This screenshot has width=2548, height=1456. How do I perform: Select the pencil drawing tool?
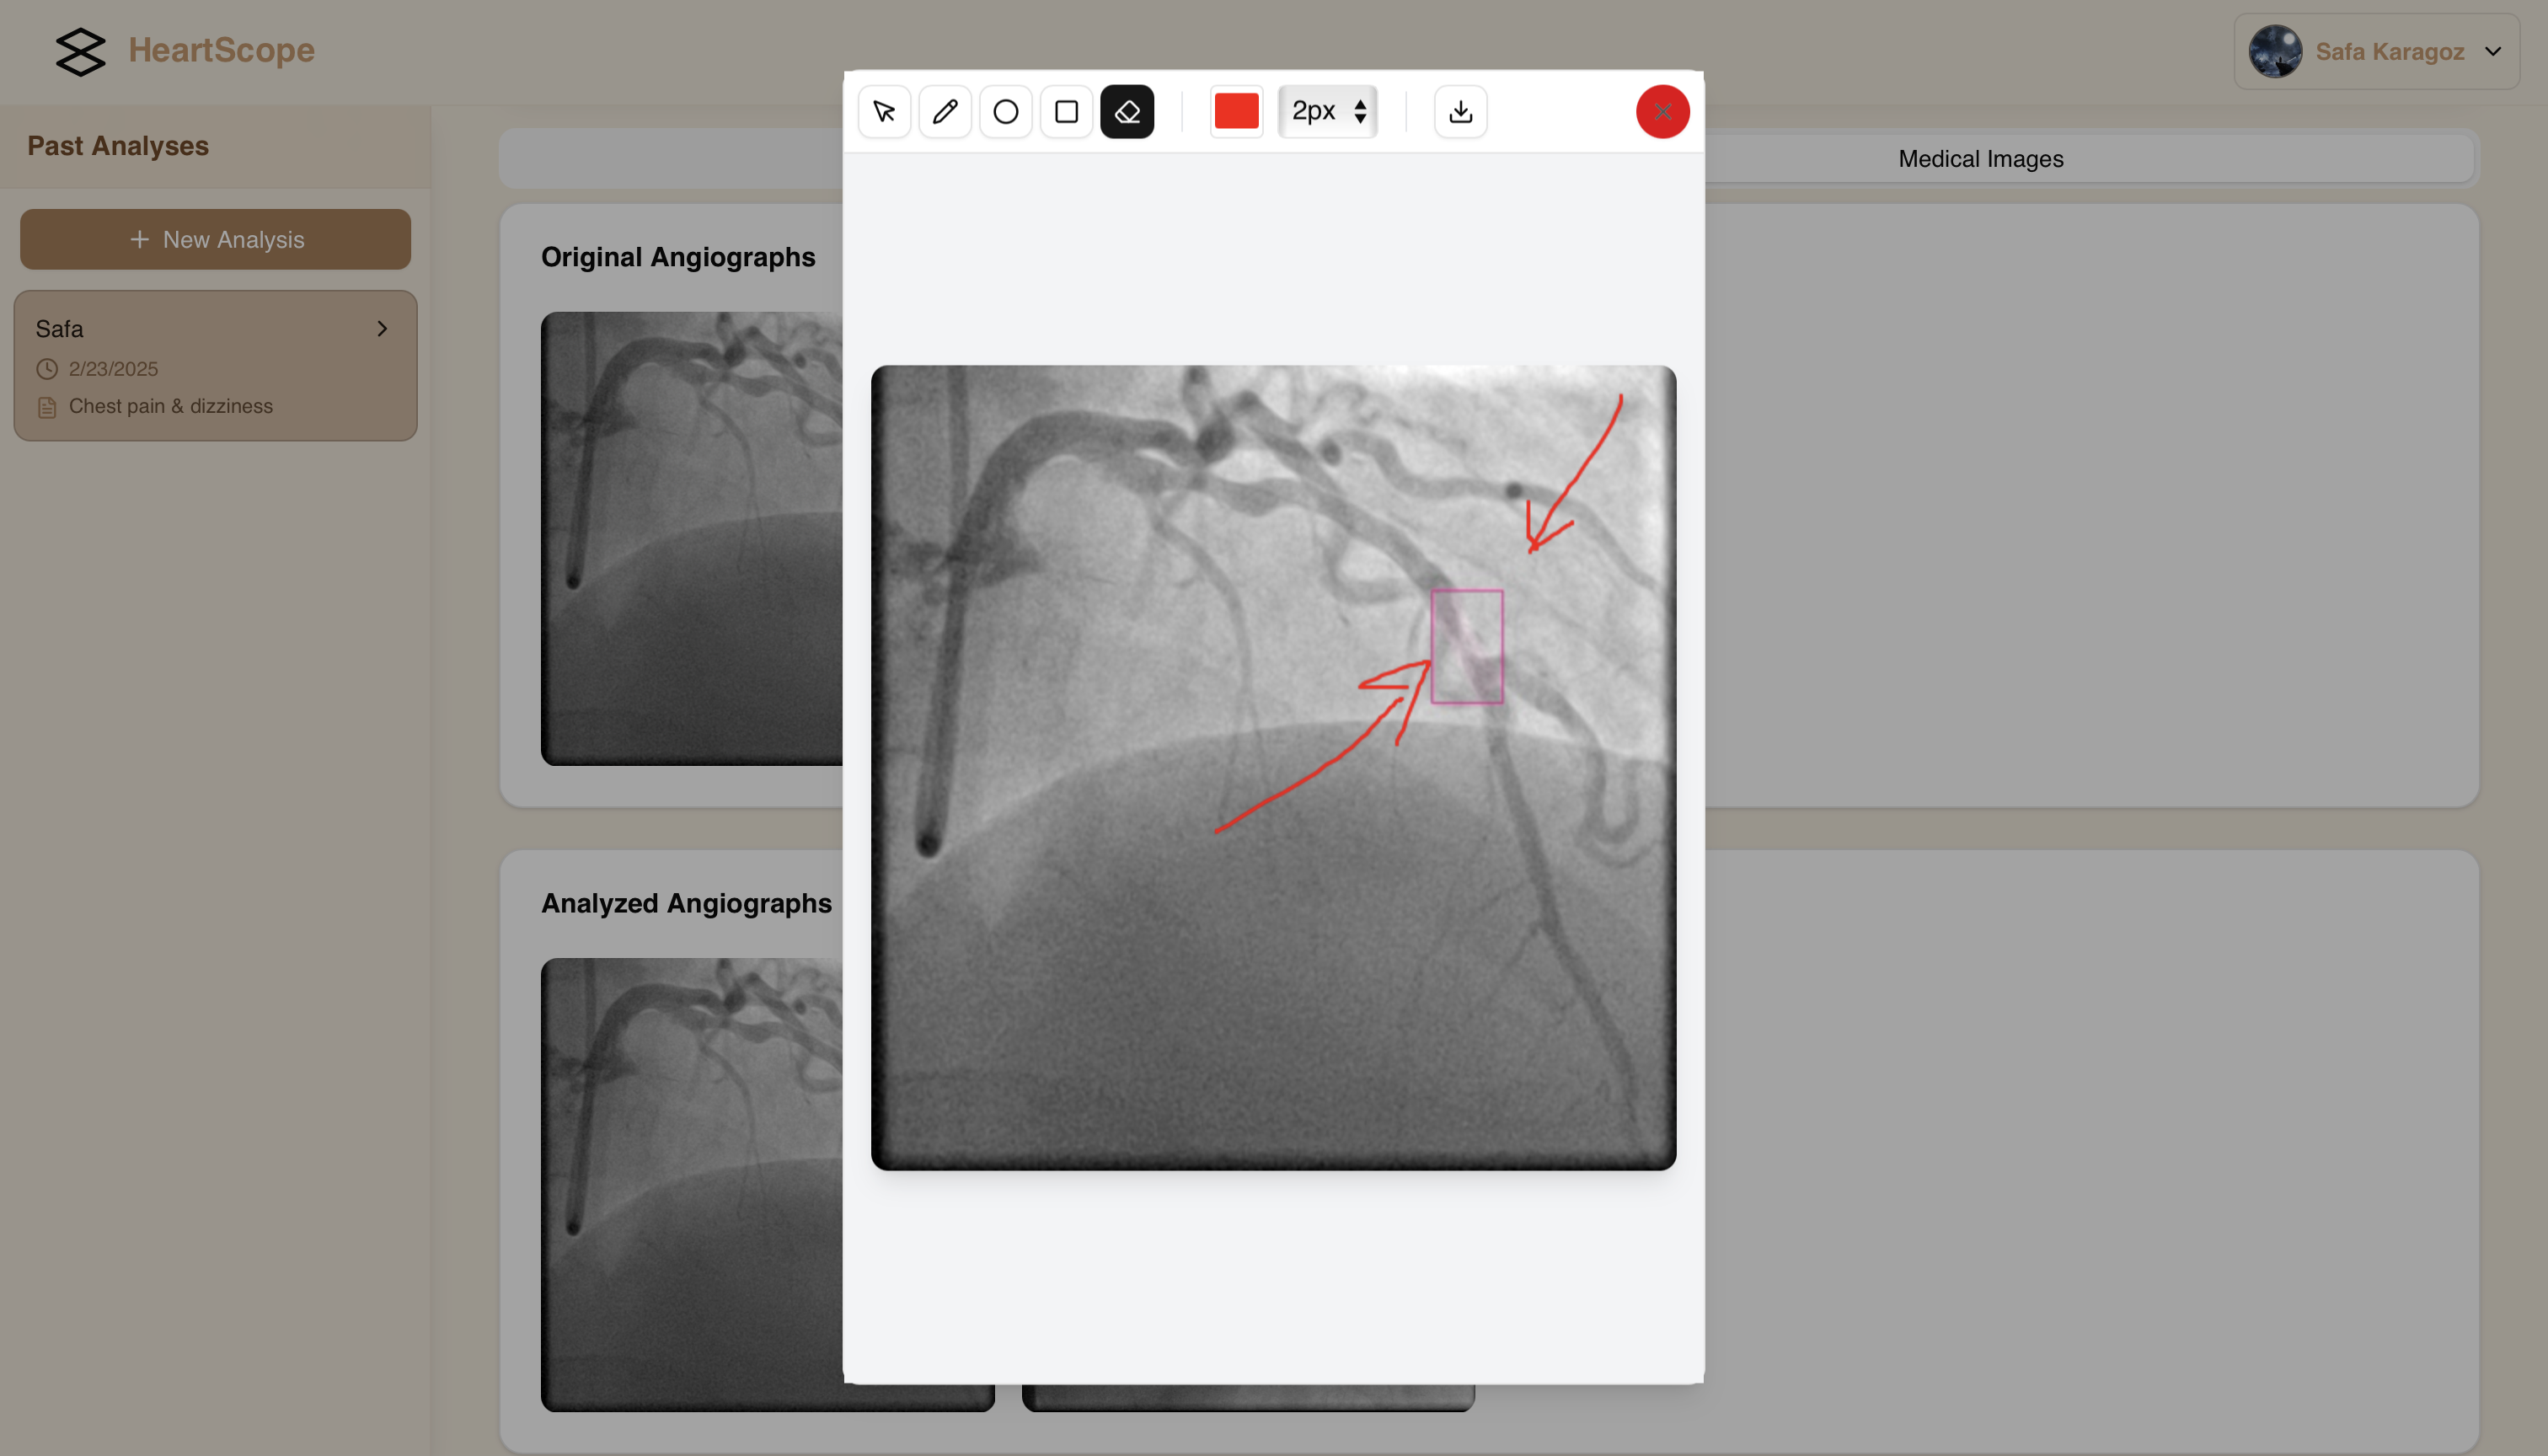pyautogui.click(x=945, y=111)
